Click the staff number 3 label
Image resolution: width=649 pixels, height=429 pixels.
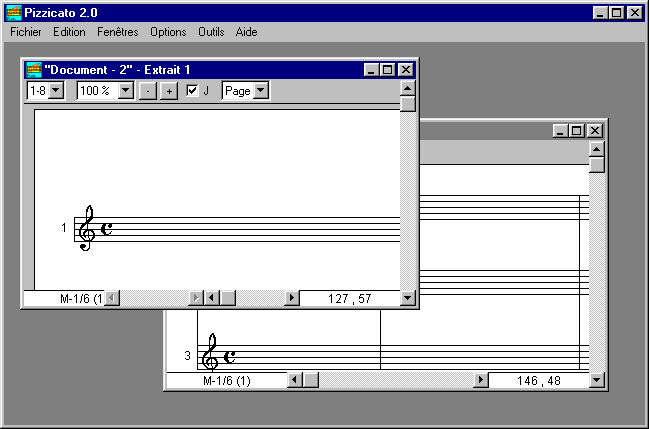tap(187, 356)
